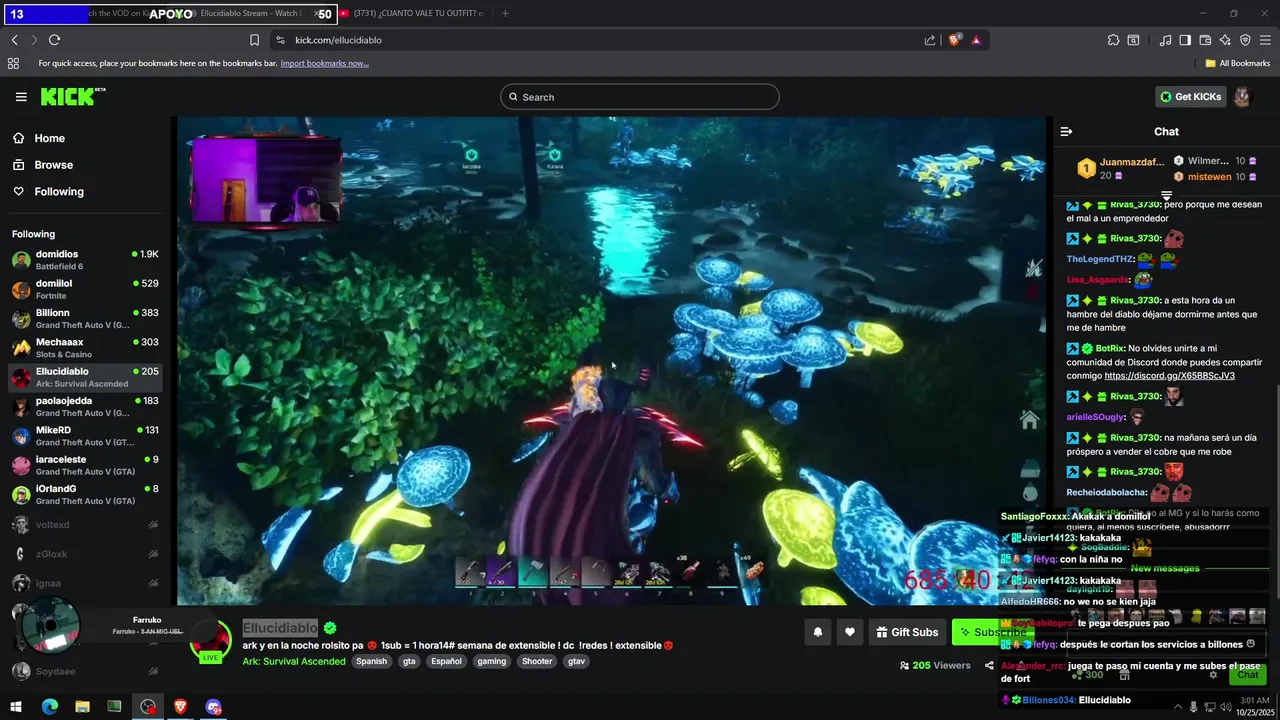Click the Get KICKs button
This screenshot has height=720, width=1280.
coord(1191,97)
